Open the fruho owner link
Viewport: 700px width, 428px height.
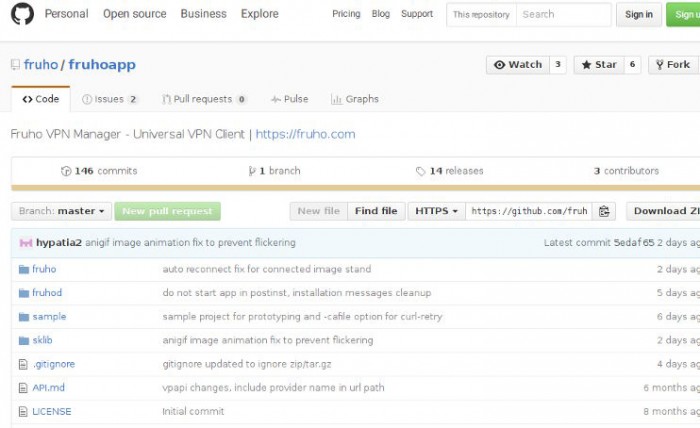click(x=41, y=65)
